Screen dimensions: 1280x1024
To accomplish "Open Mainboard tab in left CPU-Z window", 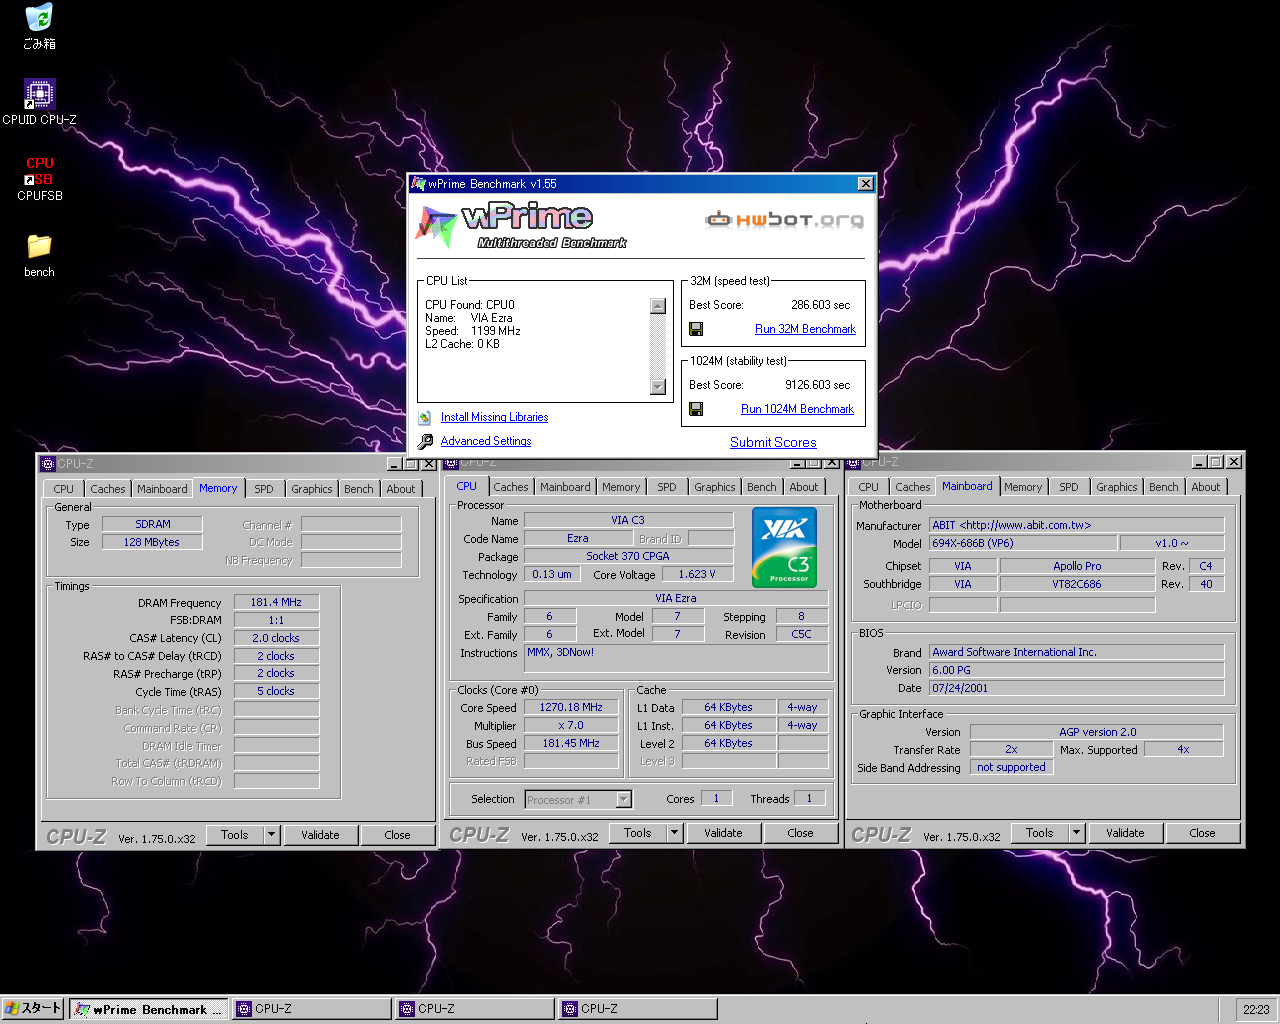I will click(x=162, y=489).
